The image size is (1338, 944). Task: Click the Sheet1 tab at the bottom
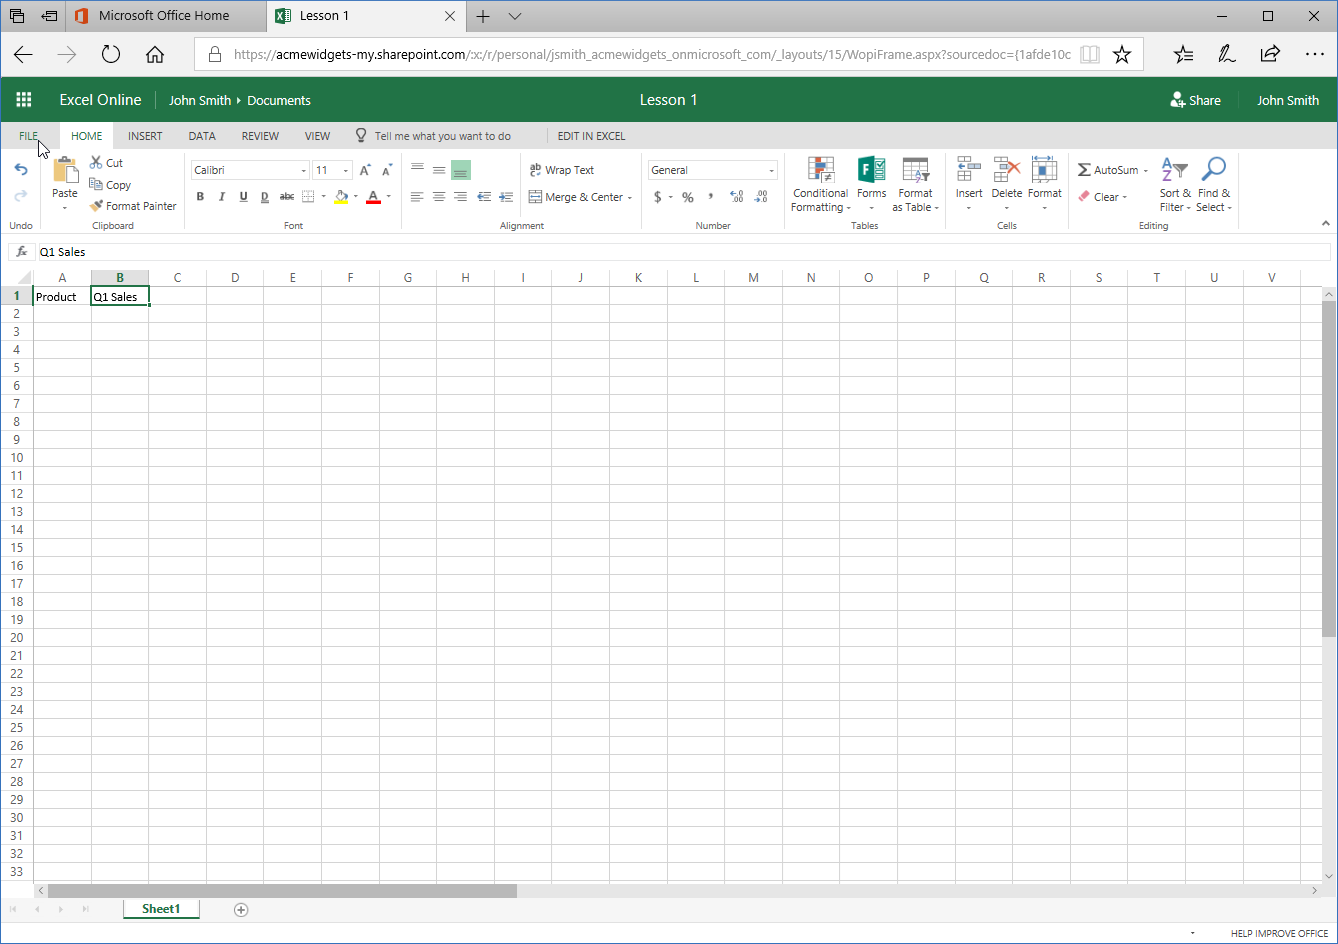pyautogui.click(x=160, y=908)
